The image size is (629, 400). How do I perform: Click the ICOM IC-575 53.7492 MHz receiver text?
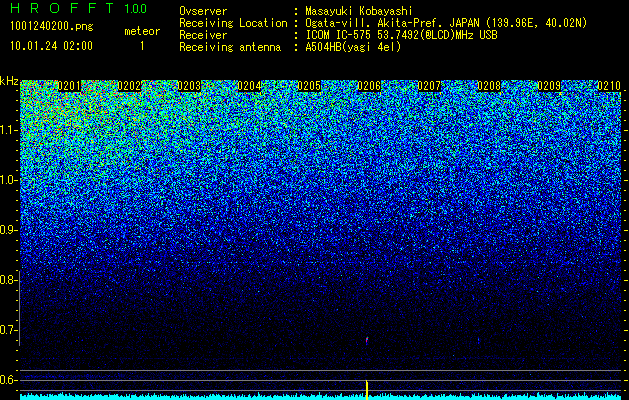click(401, 35)
